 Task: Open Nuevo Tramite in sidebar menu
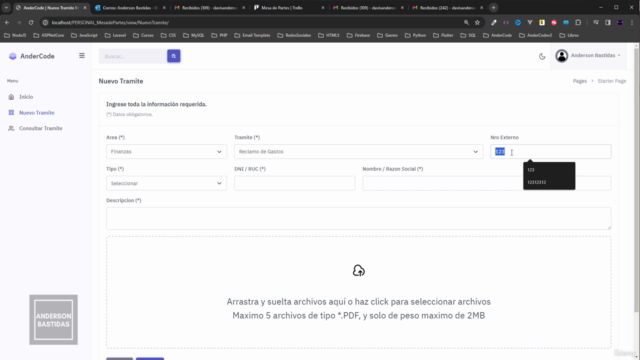37,113
